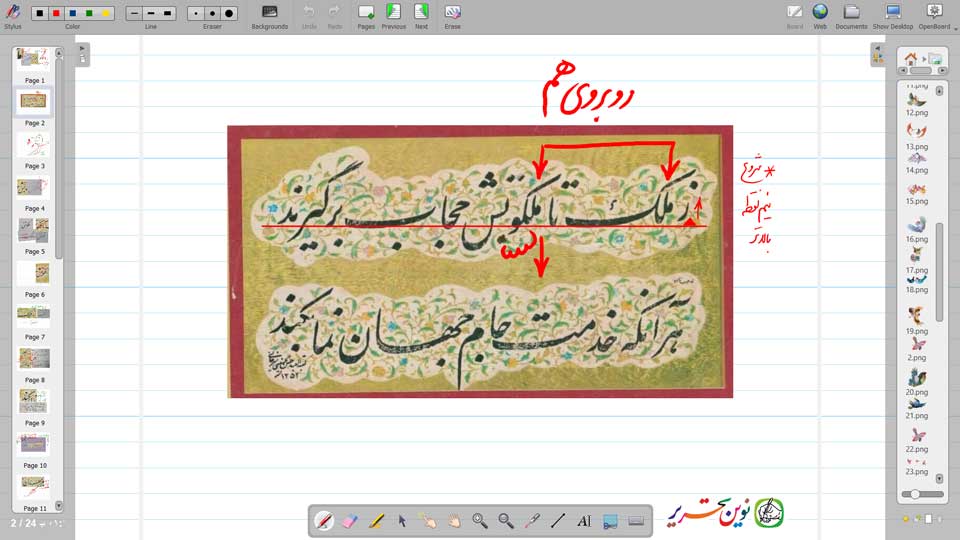Click the zoom in magnifier tool
The image size is (960, 540).
click(x=480, y=521)
